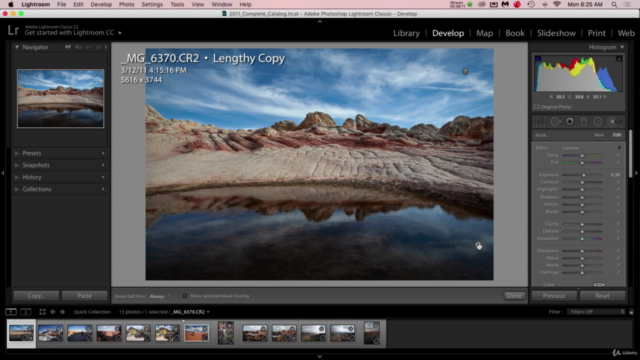
Task: Open the _MG_6370.CR2 filmstrip source dropdown
Action: [x=191, y=312]
